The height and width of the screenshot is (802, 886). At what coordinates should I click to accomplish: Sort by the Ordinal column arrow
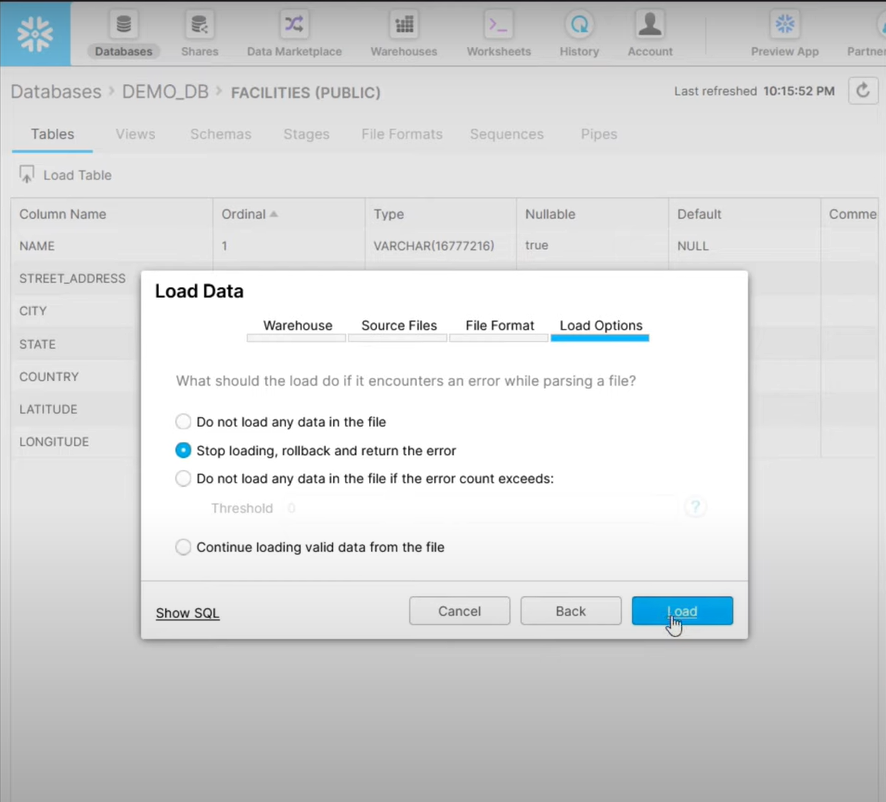(274, 214)
